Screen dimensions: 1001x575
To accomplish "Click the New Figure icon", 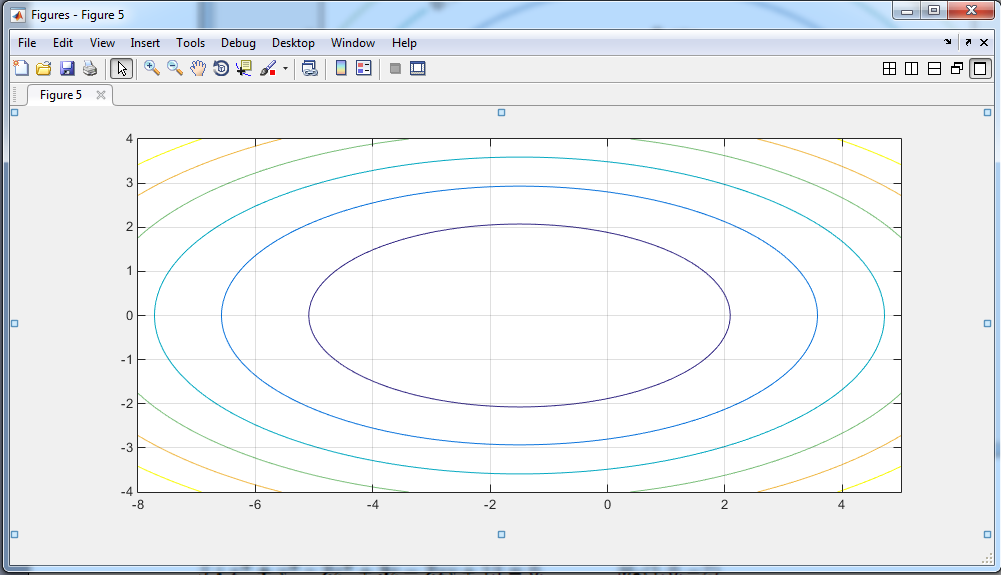I will pos(20,69).
